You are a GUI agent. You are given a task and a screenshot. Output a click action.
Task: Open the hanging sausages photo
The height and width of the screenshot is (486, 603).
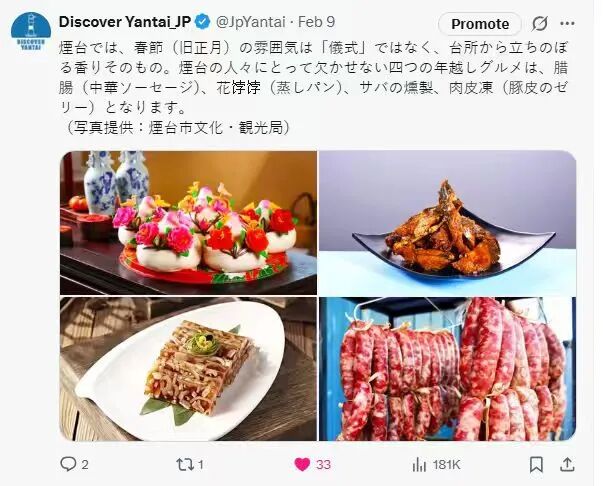pos(448,369)
